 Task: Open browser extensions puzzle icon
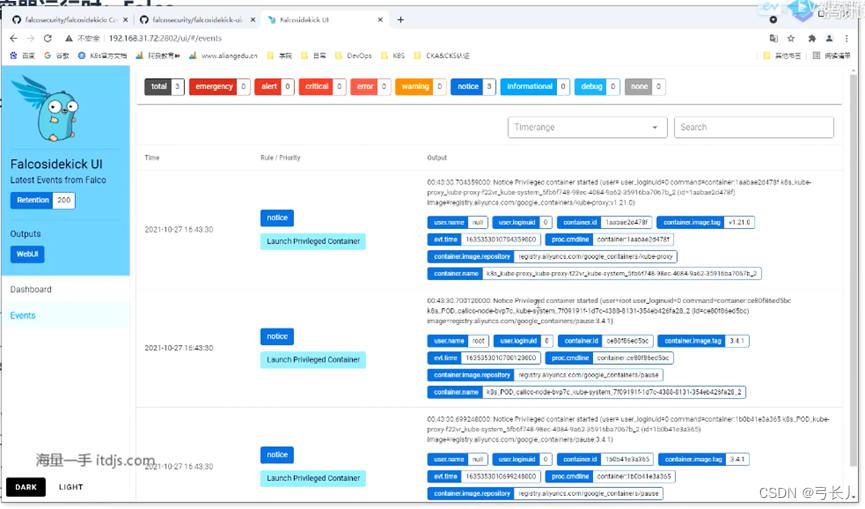point(811,39)
